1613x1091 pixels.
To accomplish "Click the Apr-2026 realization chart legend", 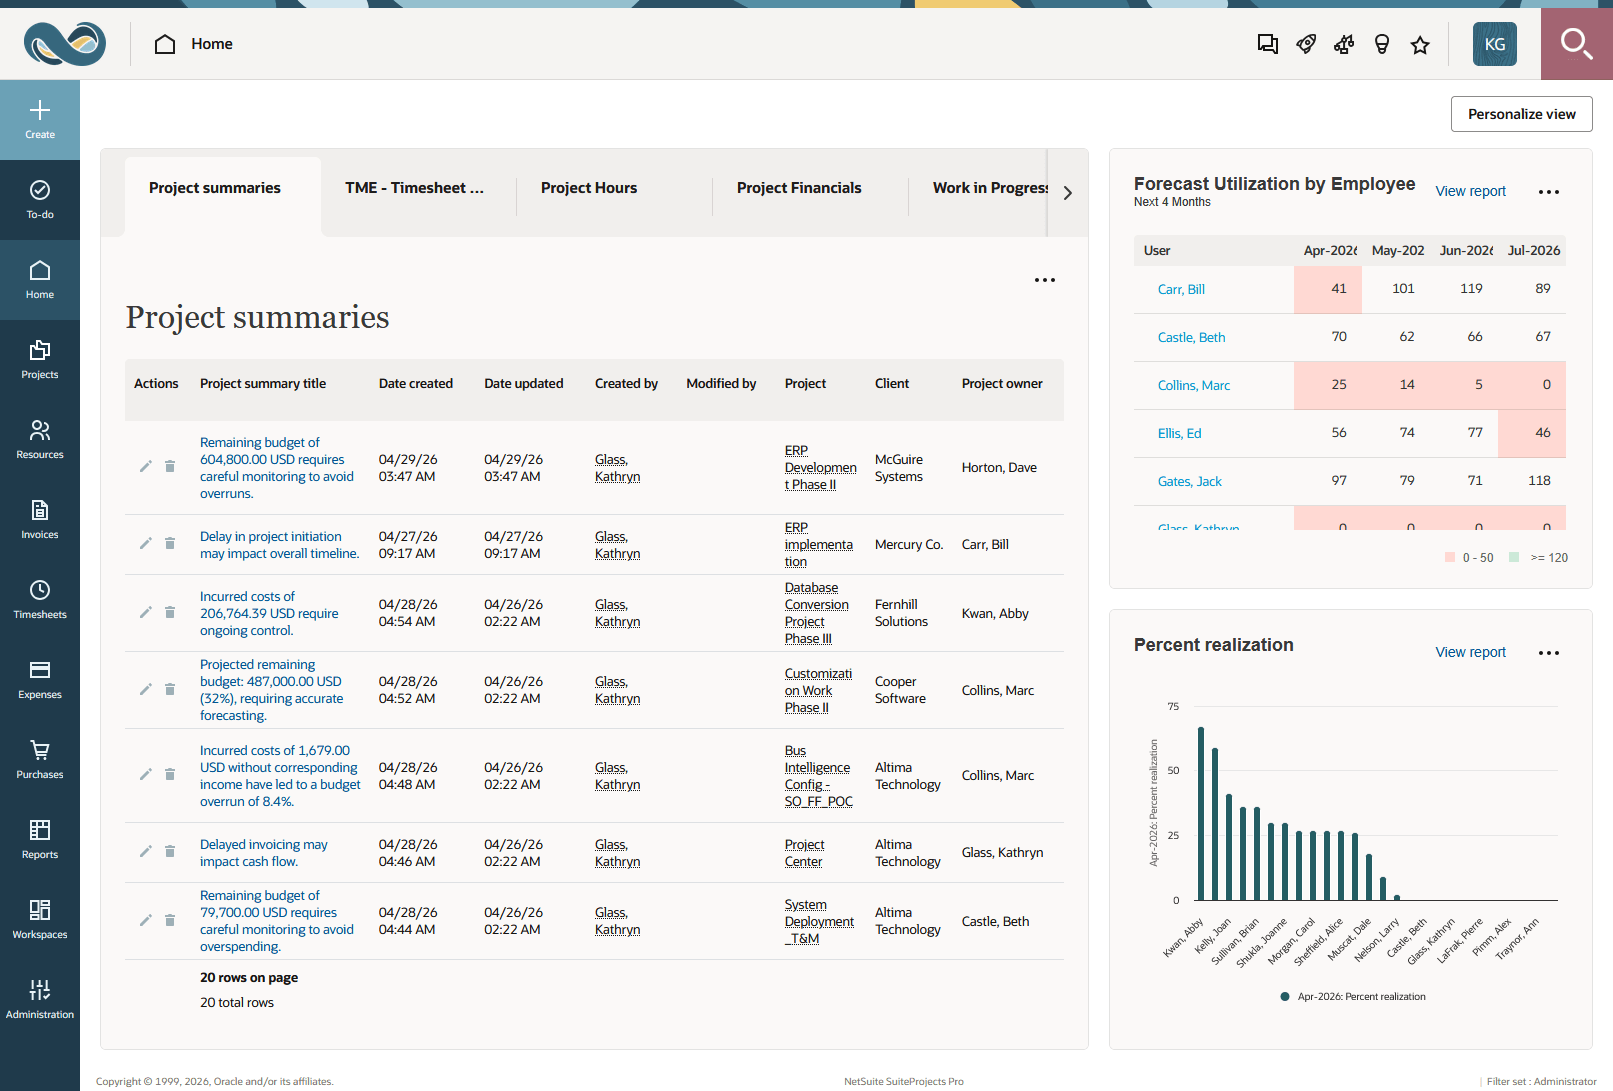I will (1353, 996).
